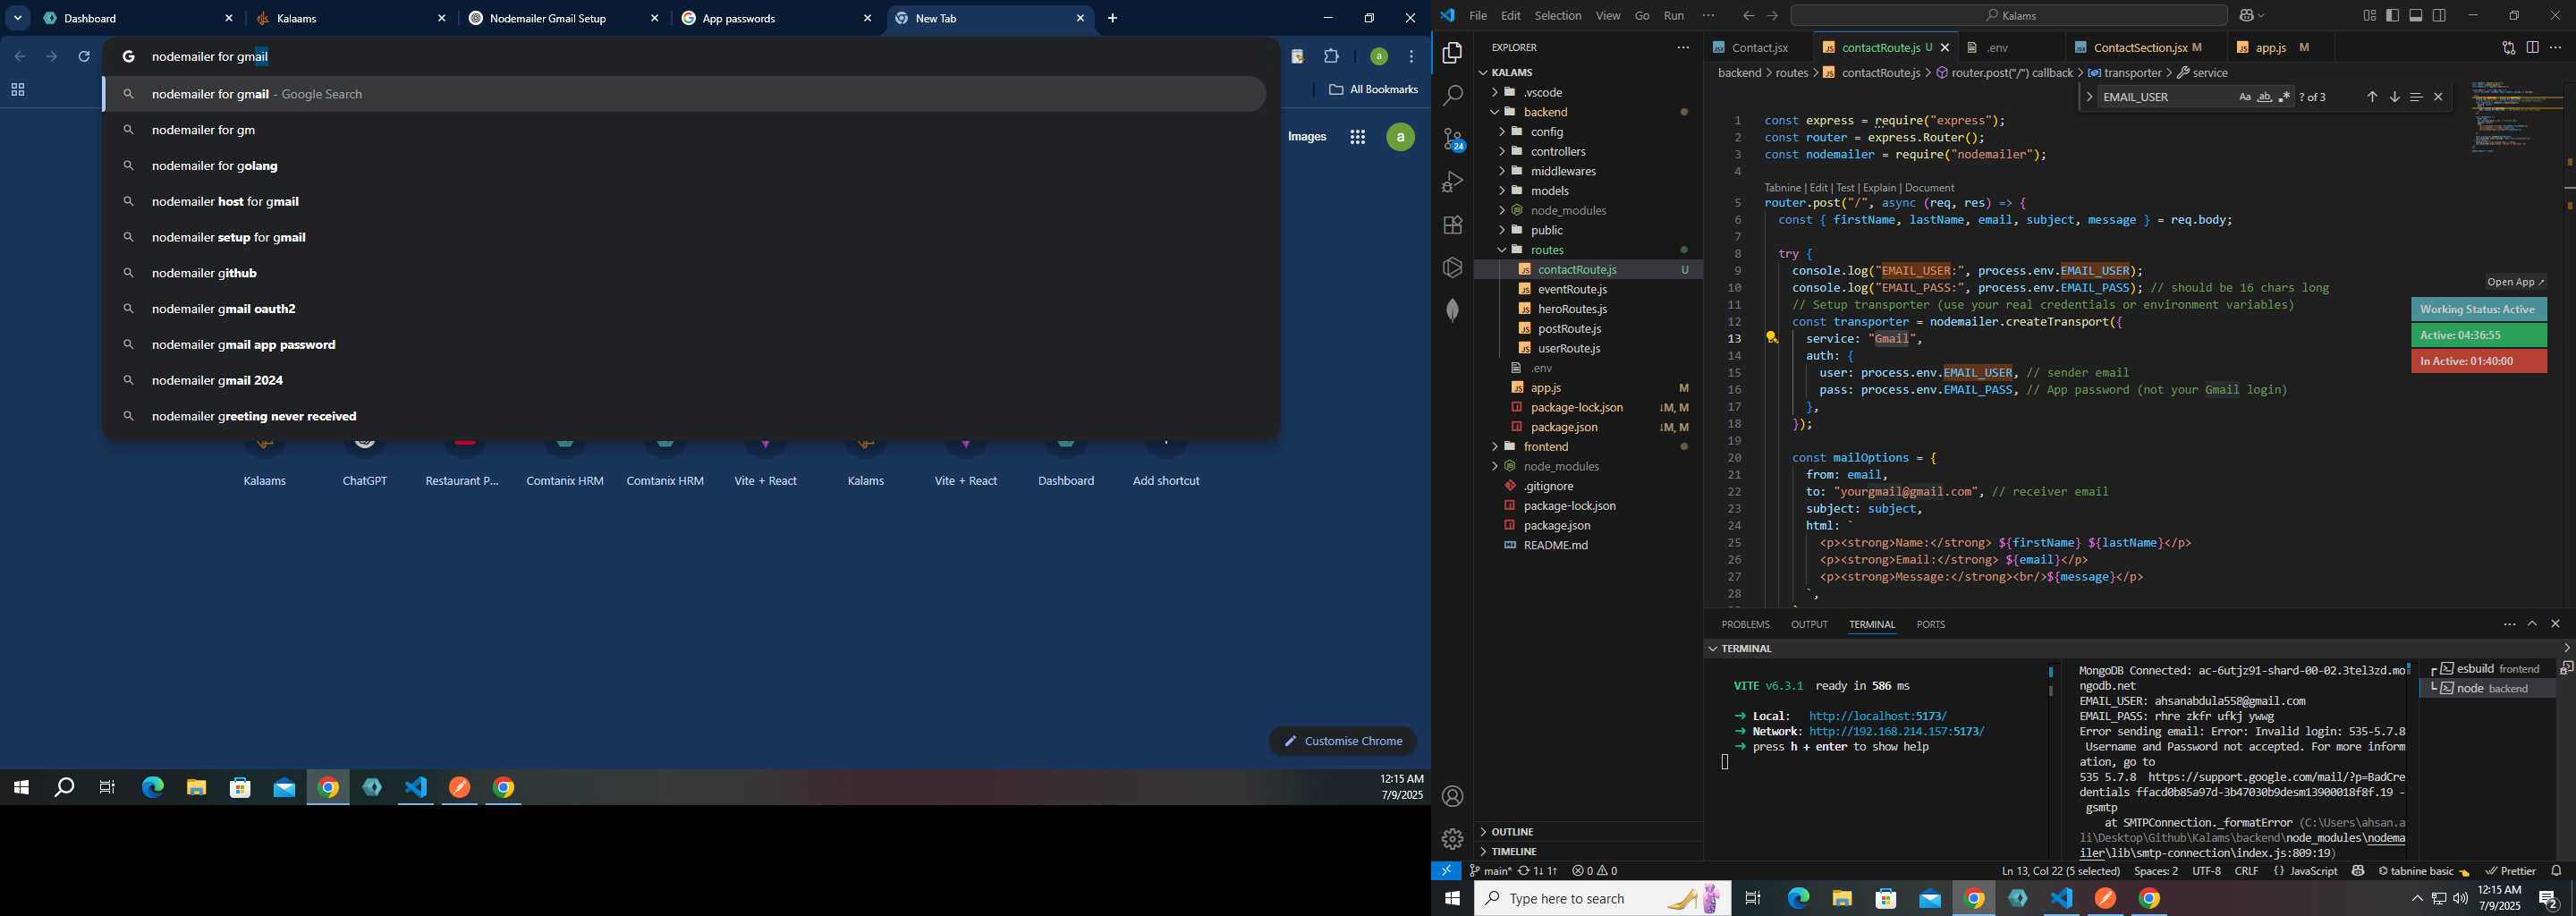
Task: Maximize the terminal panel with chevron up
Action: [2532, 624]
